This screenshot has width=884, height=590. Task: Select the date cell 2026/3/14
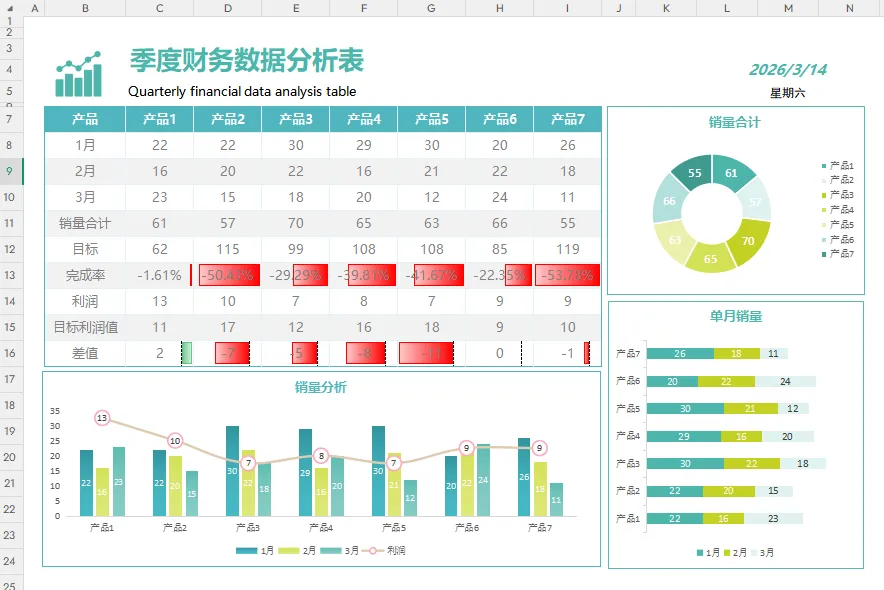point(788,69)
